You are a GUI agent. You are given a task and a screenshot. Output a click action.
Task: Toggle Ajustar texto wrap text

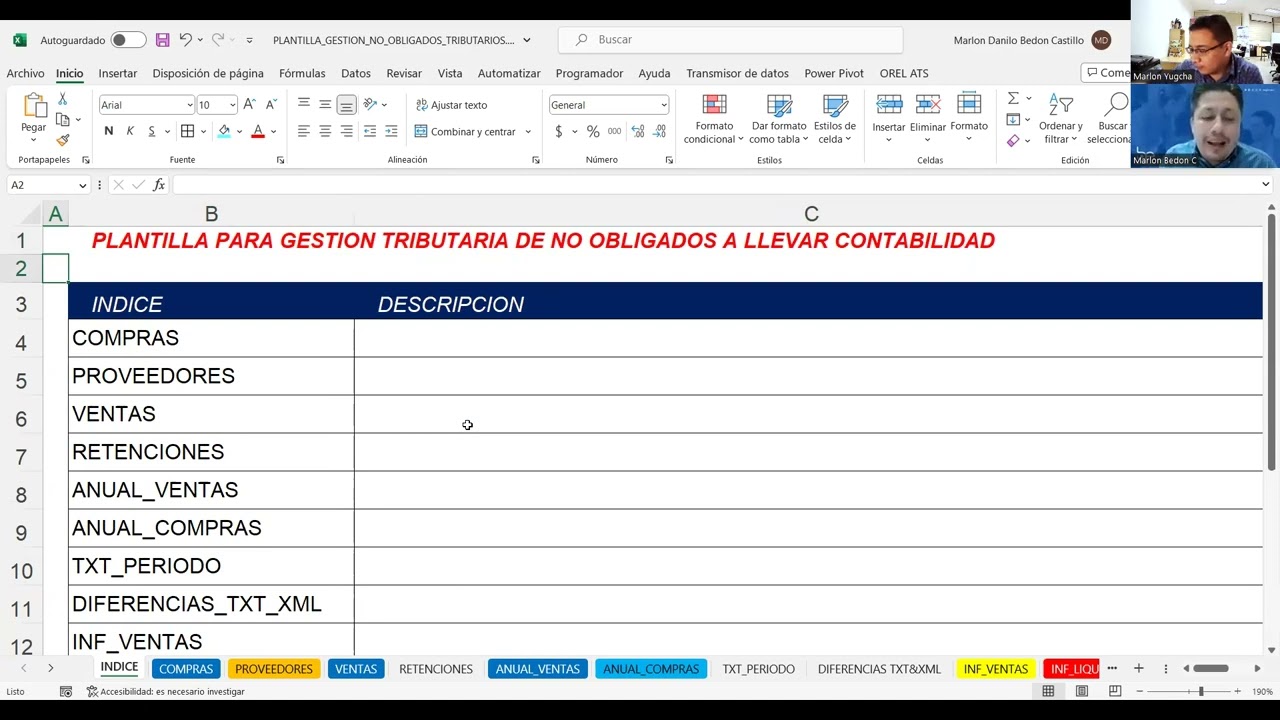(451, 105)
